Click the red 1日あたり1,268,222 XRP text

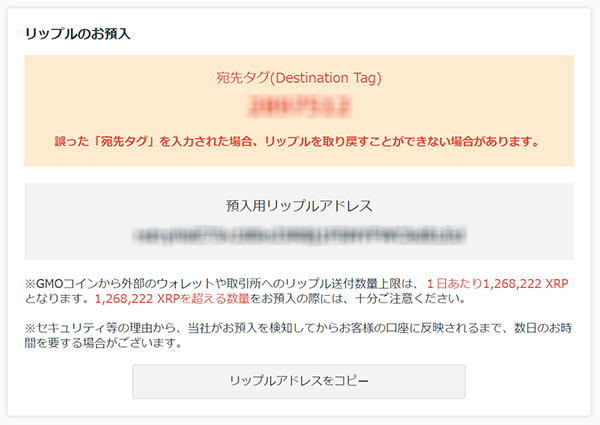click(497, 284)
